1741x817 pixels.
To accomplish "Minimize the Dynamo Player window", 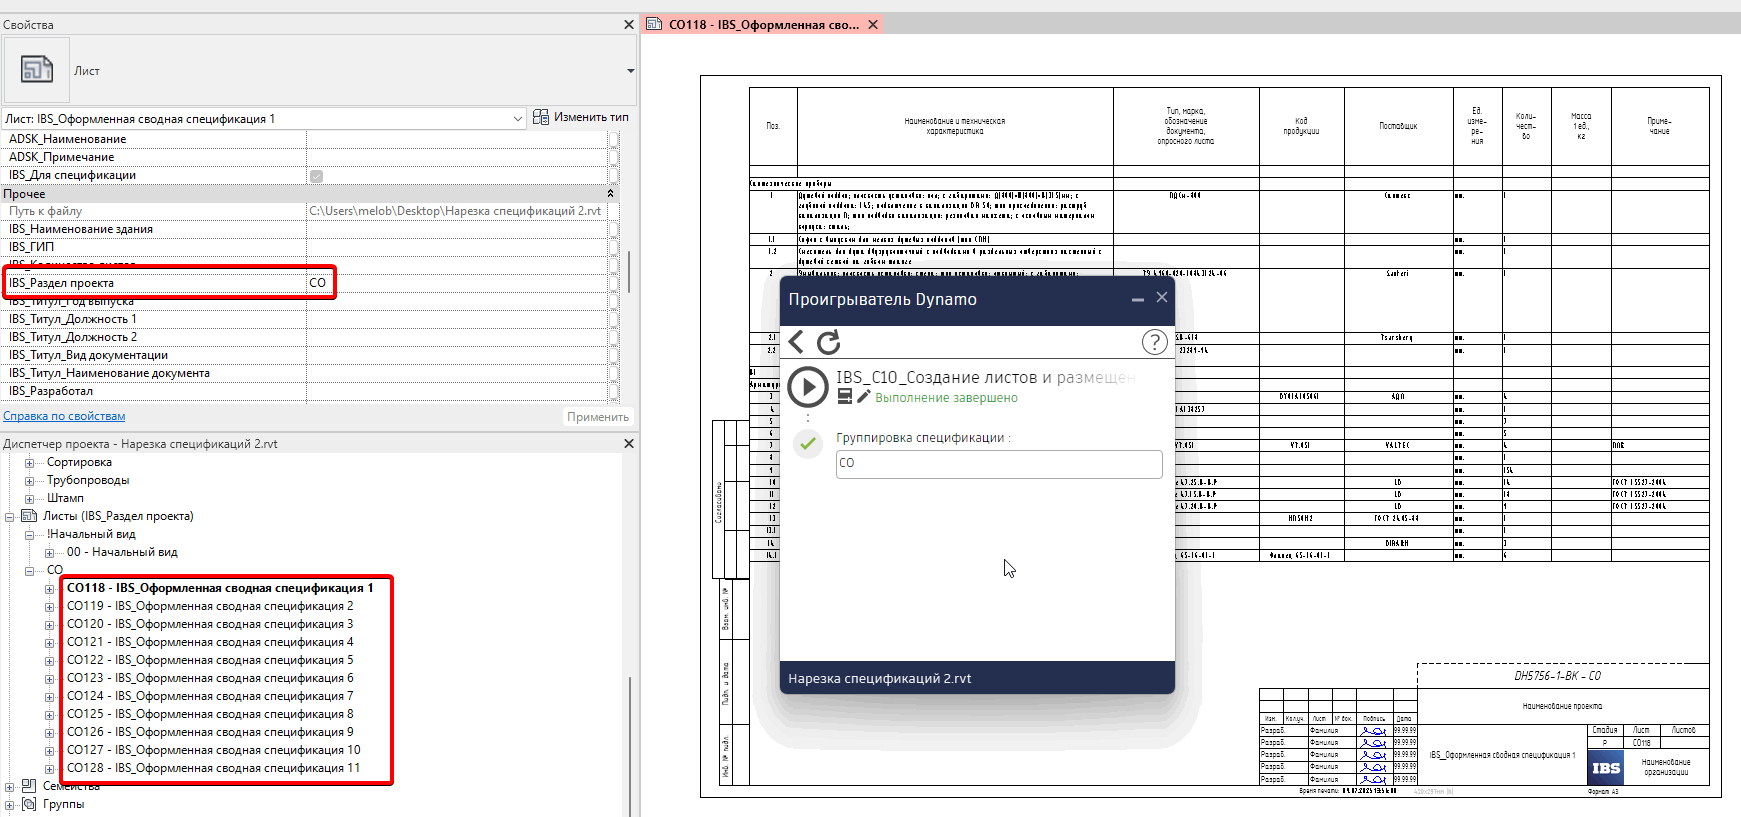I will coord(1138,299).
